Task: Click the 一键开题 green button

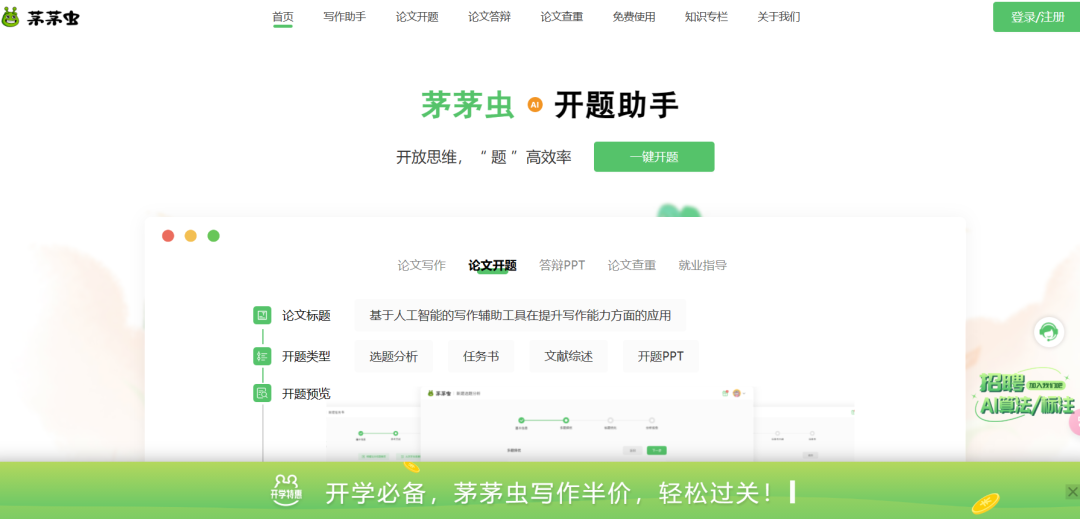Action: (654, 157)
